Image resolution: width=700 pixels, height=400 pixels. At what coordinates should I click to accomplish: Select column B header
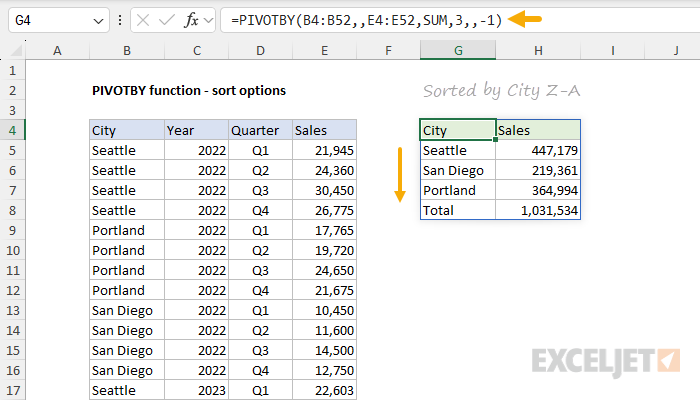coord(127,50)
